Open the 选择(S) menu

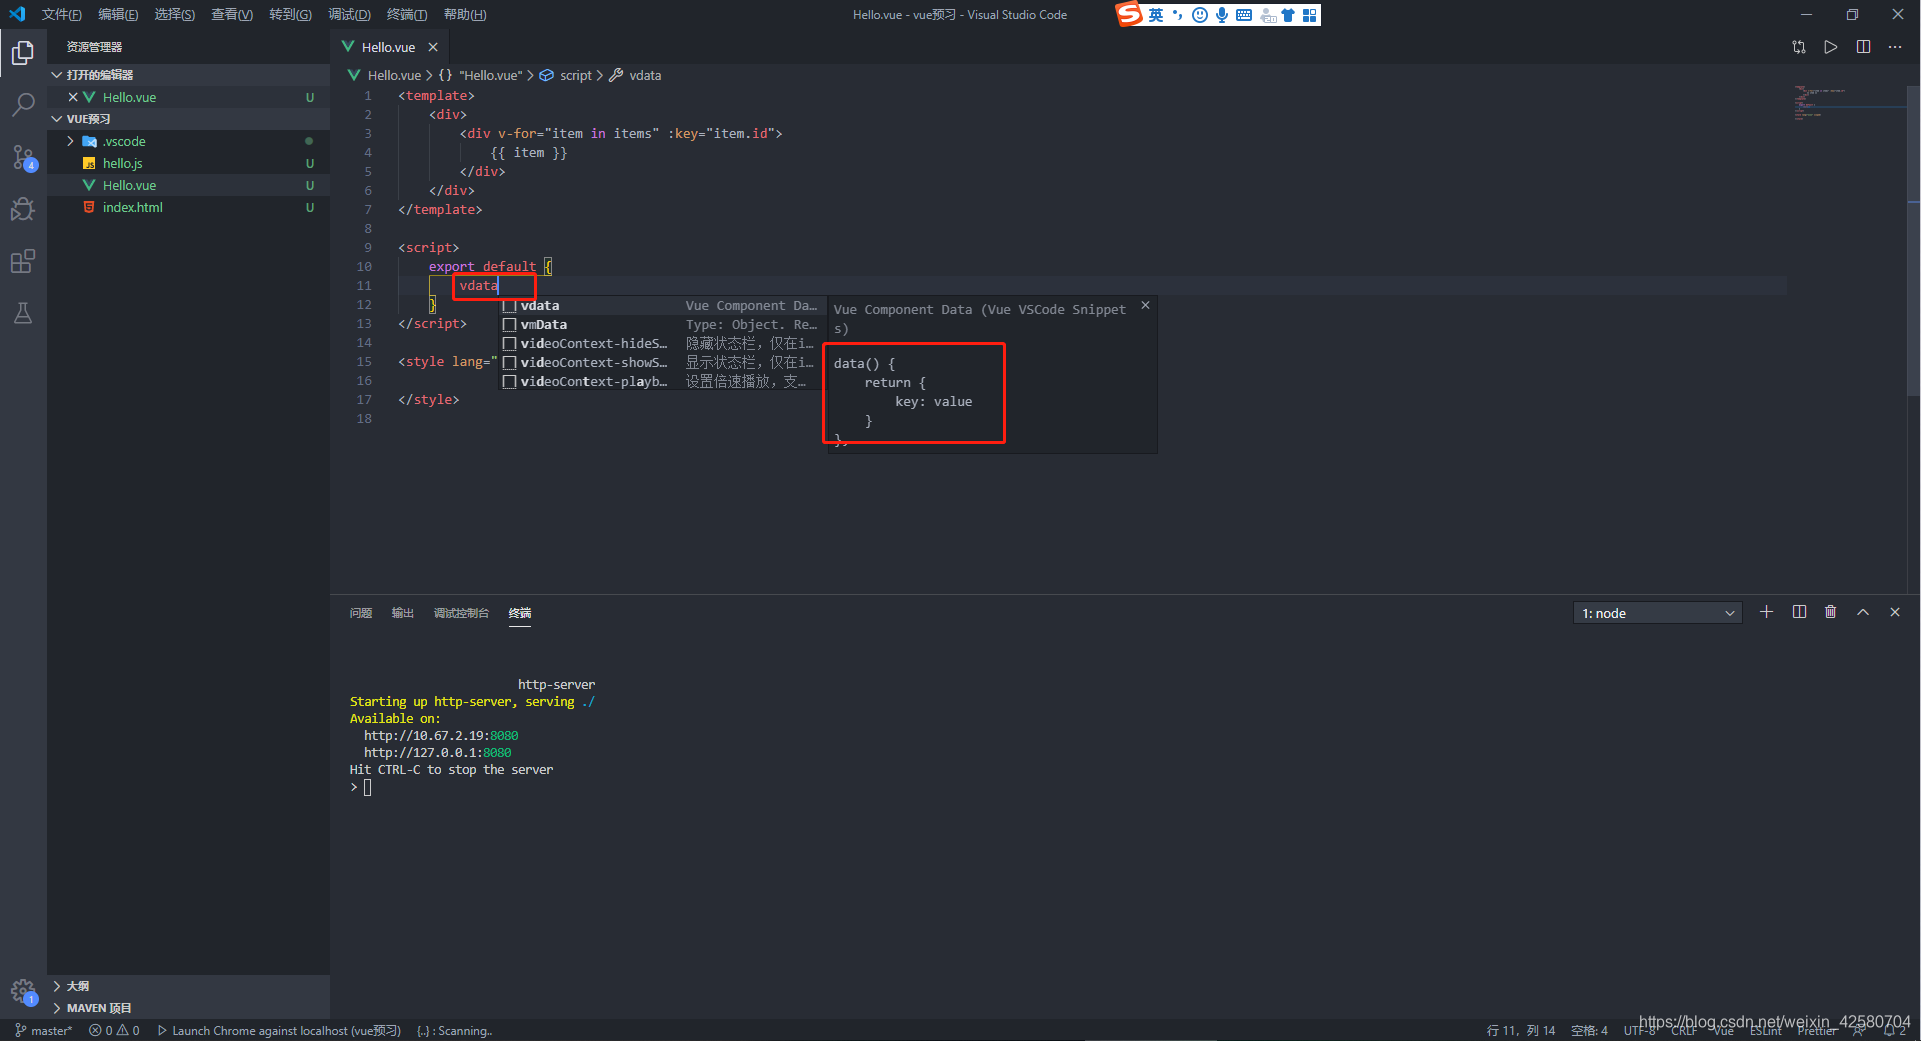coord(174,14)
